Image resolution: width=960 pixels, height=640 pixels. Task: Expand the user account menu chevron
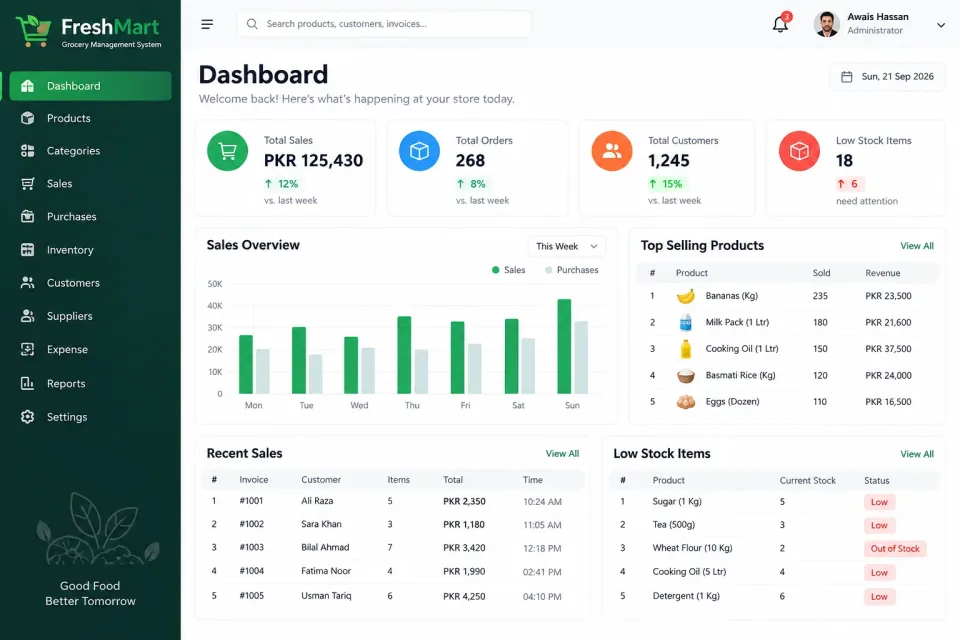[941, 25]
